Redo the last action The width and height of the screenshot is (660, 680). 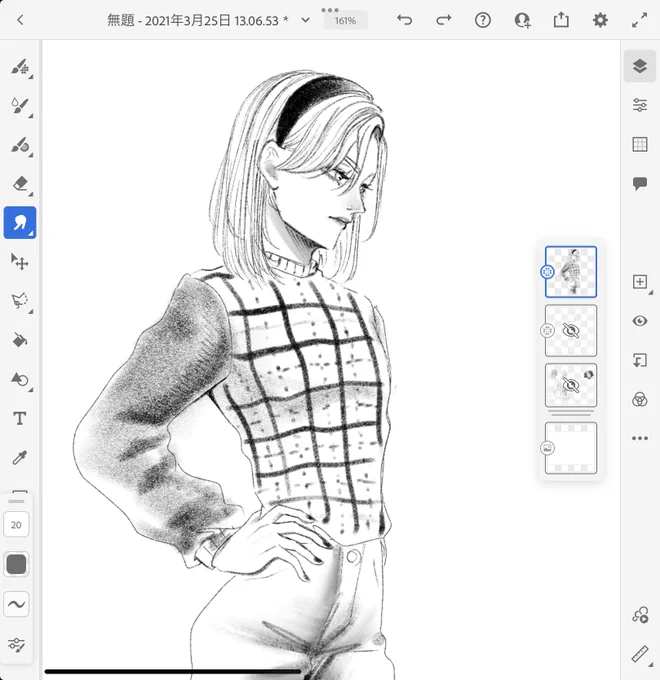(x=444, y=20)
